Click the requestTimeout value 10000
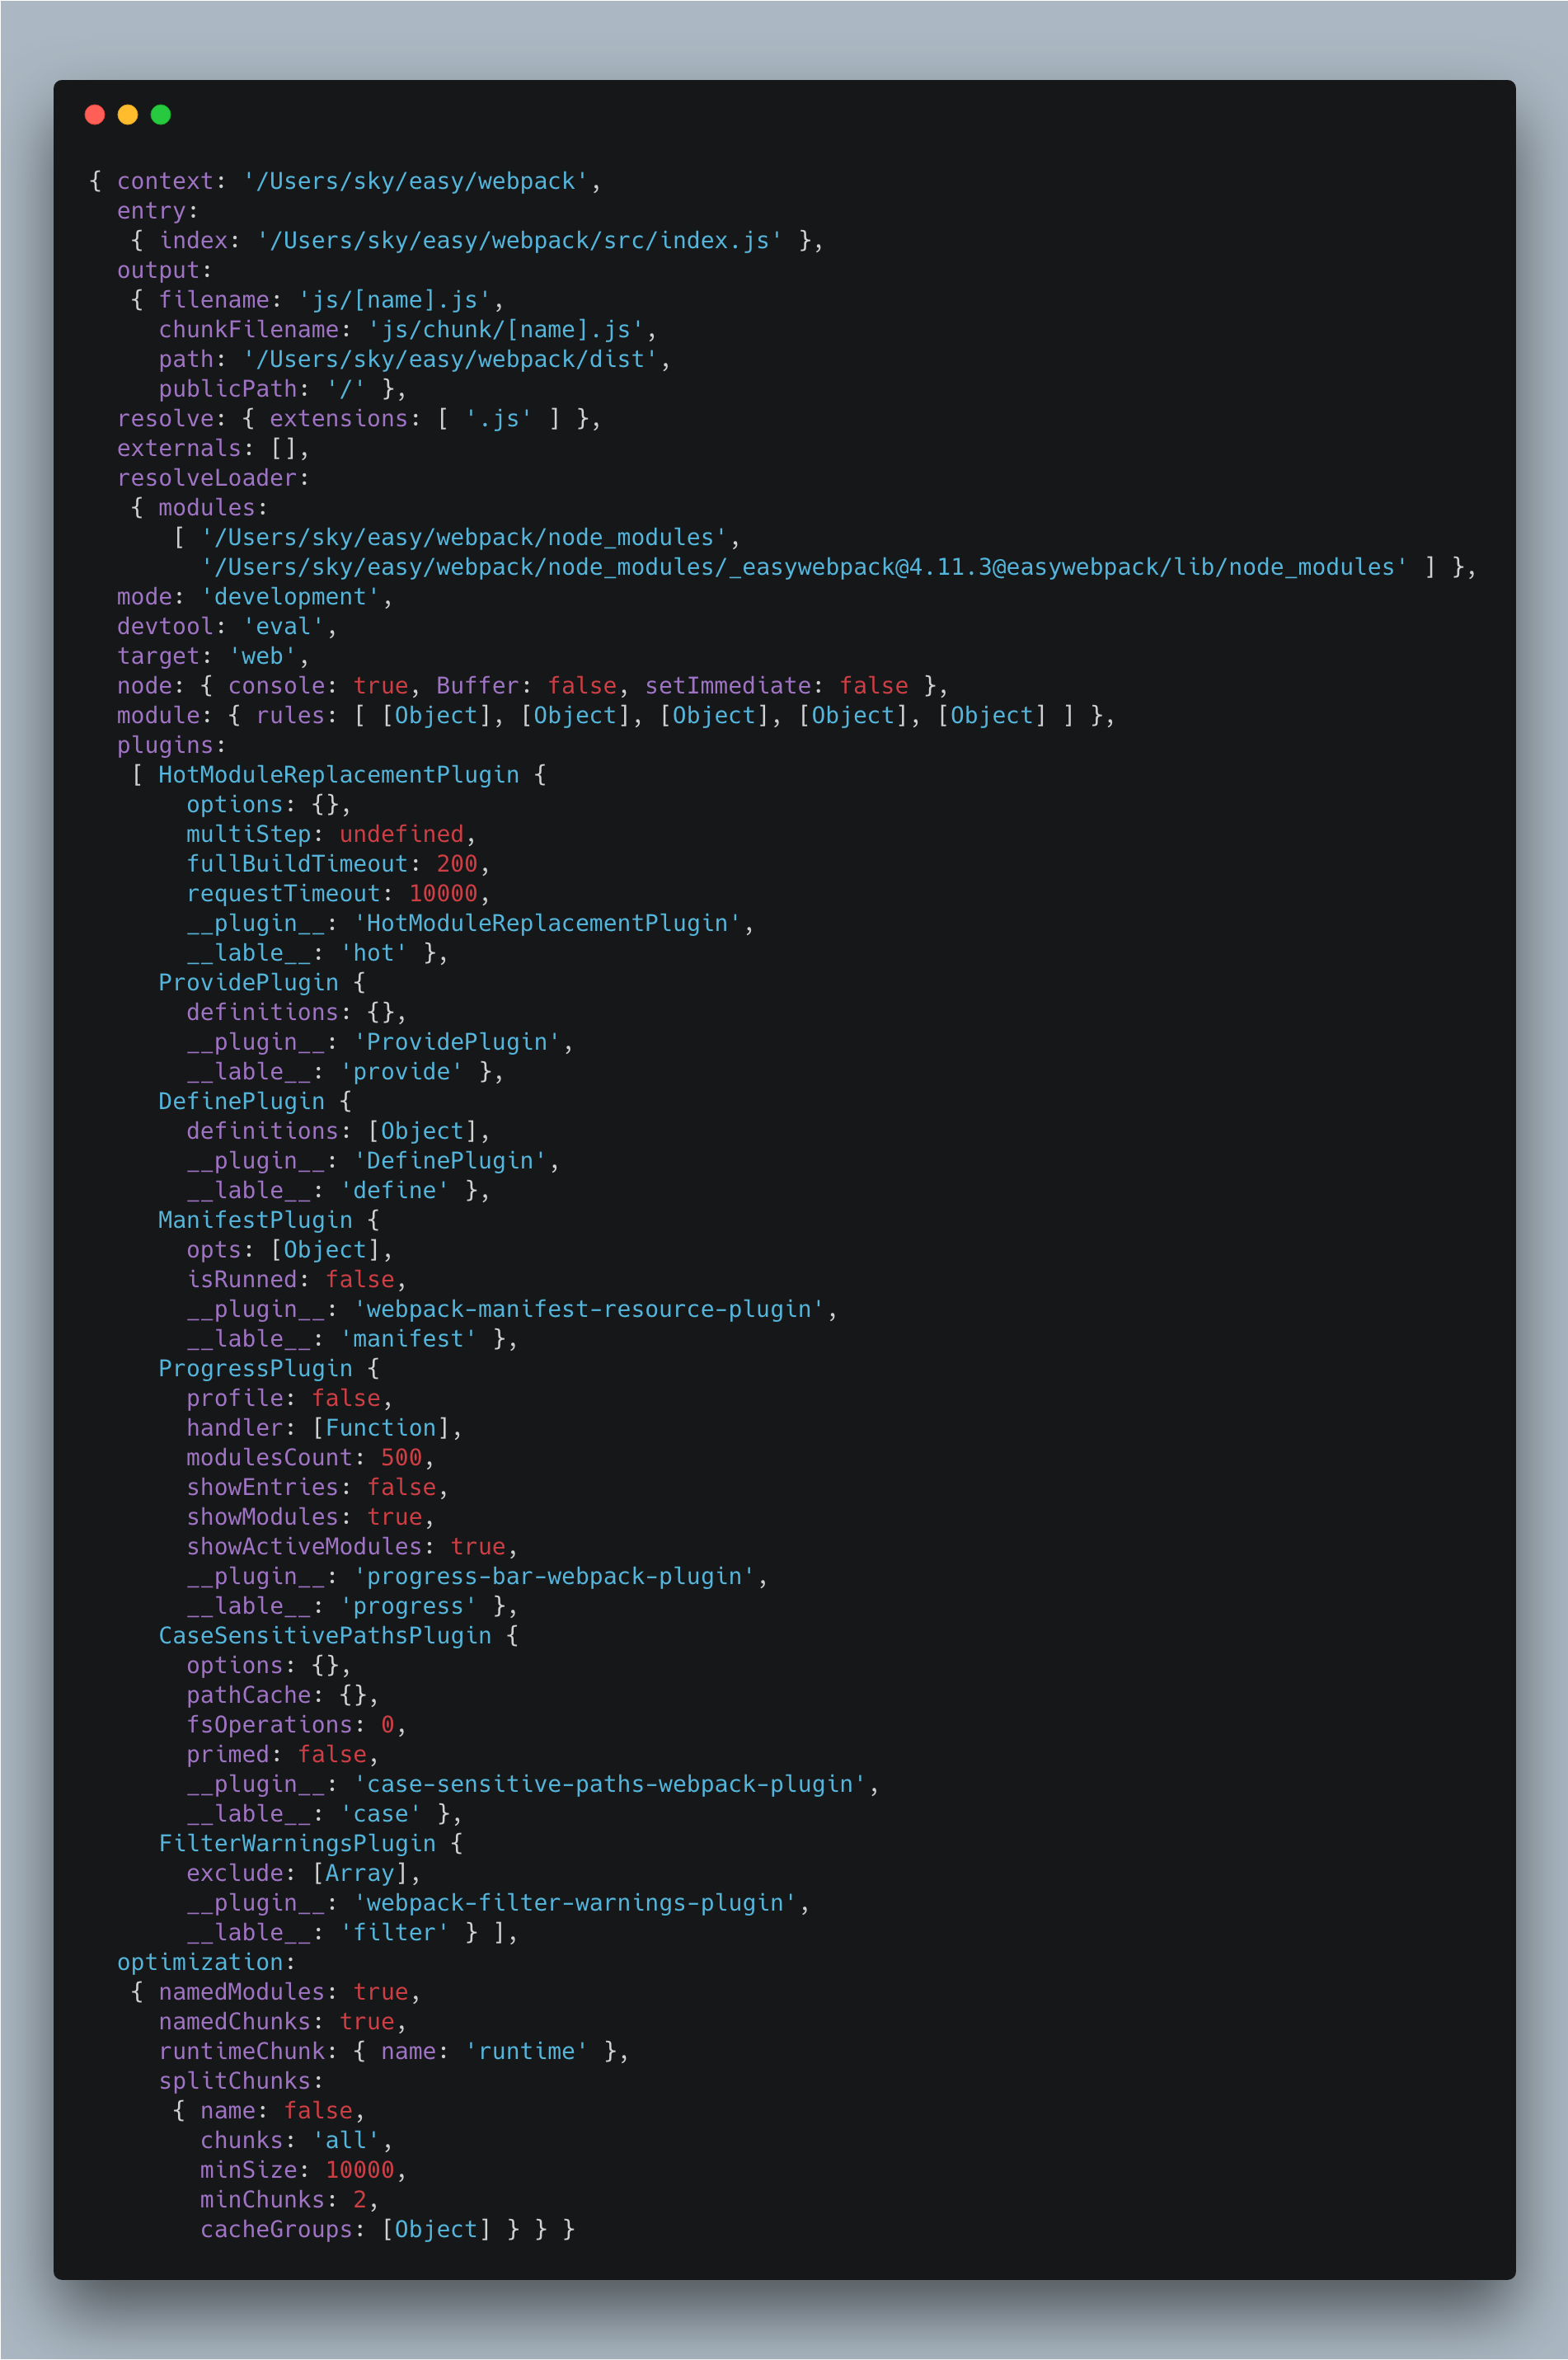The width and height of the screenshot is (1568, 2360). coord(443,893)
